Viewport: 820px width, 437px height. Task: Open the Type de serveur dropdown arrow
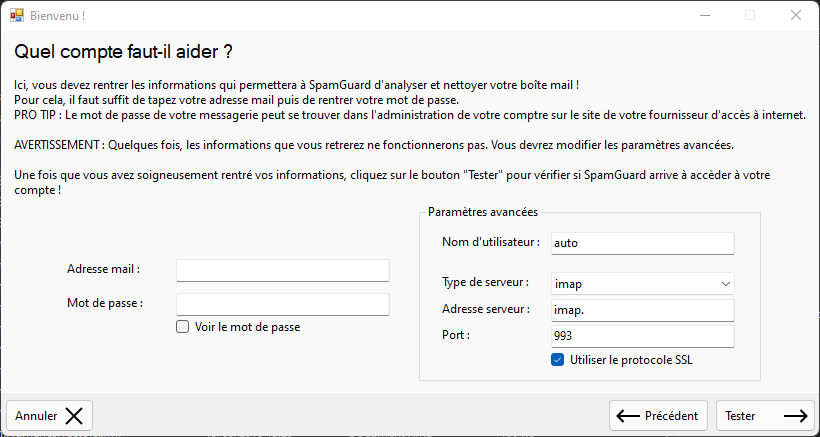tap(724, 284)
